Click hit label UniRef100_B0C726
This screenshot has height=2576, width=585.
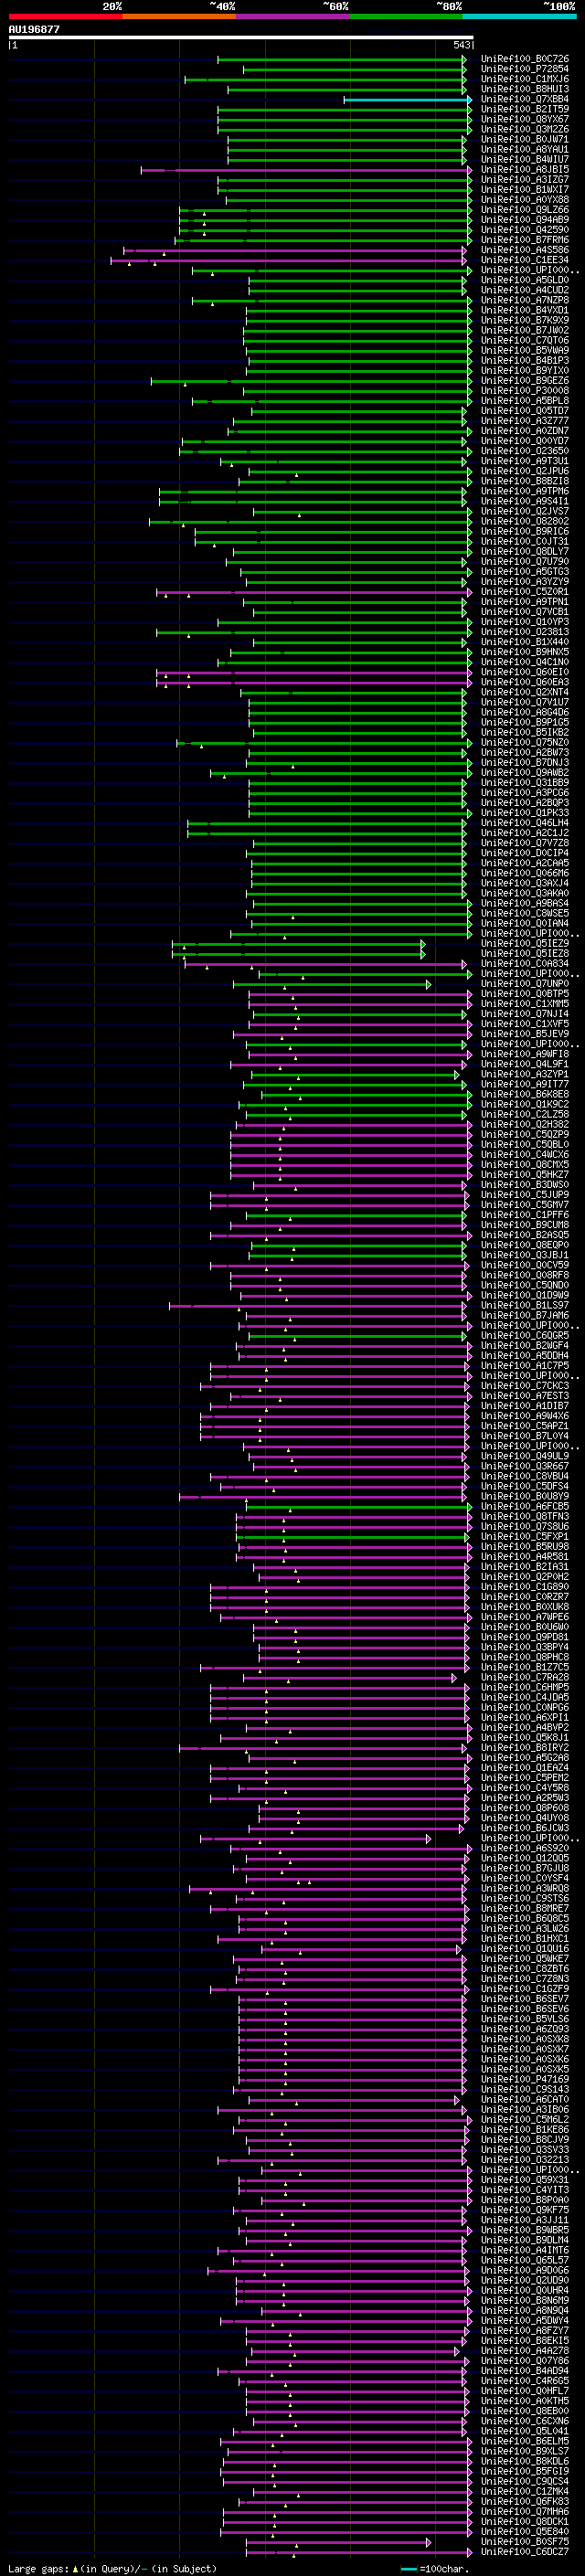click(x=525, y=59)
